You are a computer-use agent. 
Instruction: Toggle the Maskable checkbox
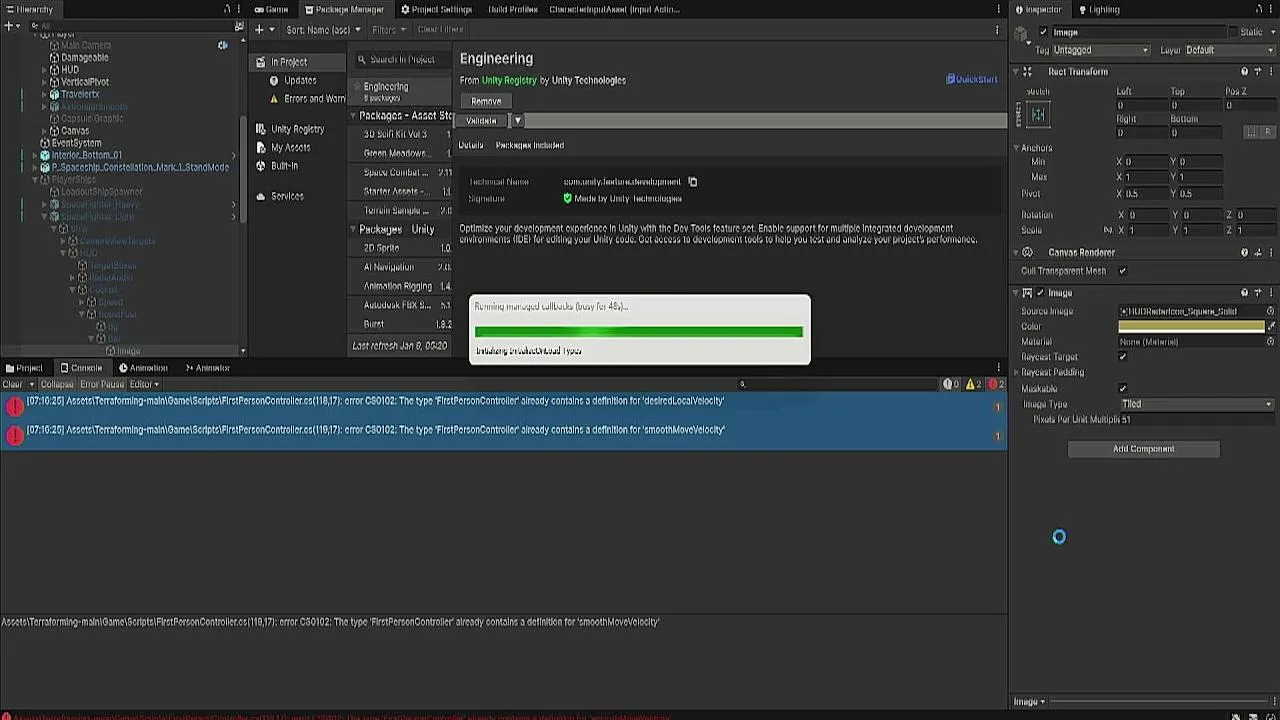pos(1122,389)
